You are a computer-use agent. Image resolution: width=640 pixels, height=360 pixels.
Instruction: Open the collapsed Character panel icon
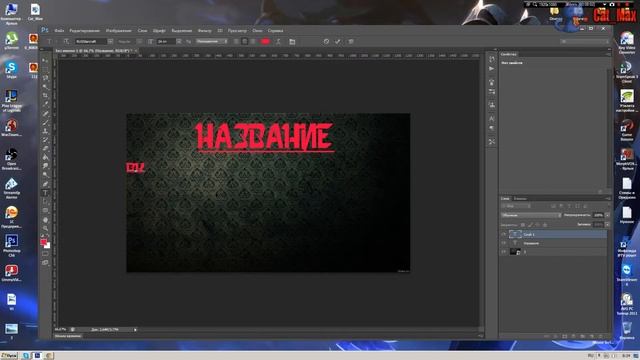pos(492,119)
